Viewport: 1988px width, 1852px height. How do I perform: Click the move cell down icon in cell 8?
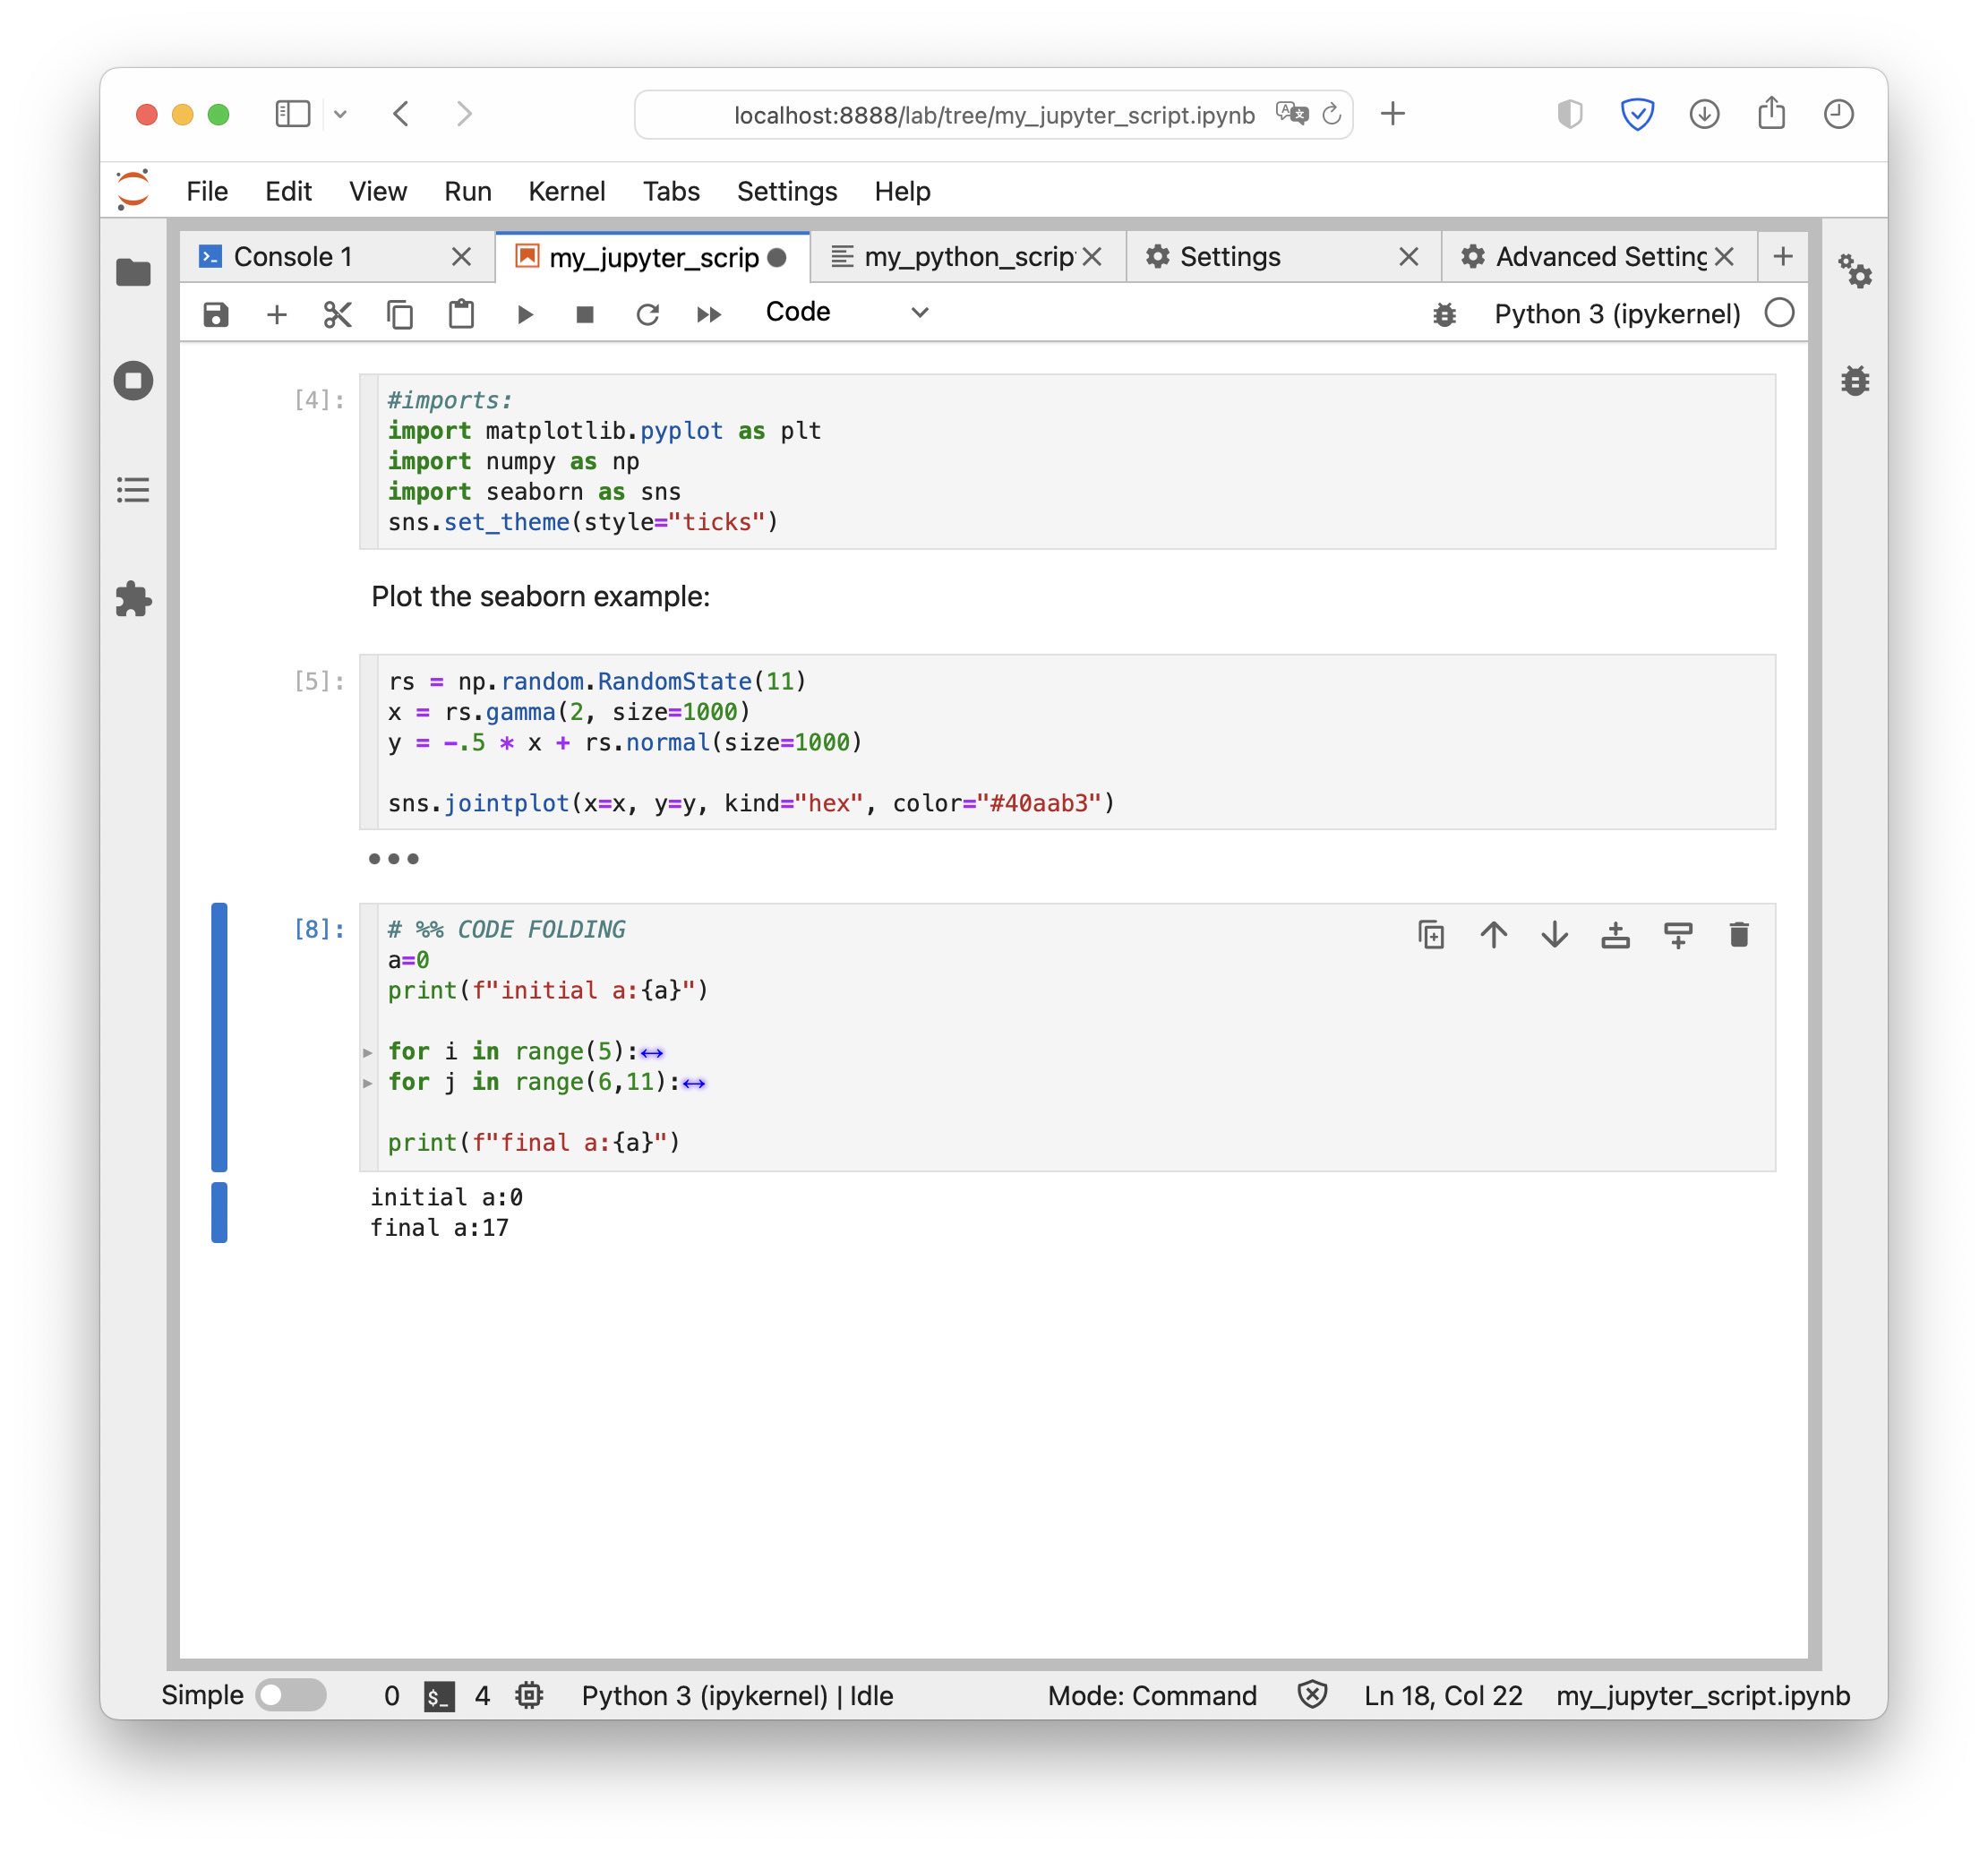(1555, 937)
